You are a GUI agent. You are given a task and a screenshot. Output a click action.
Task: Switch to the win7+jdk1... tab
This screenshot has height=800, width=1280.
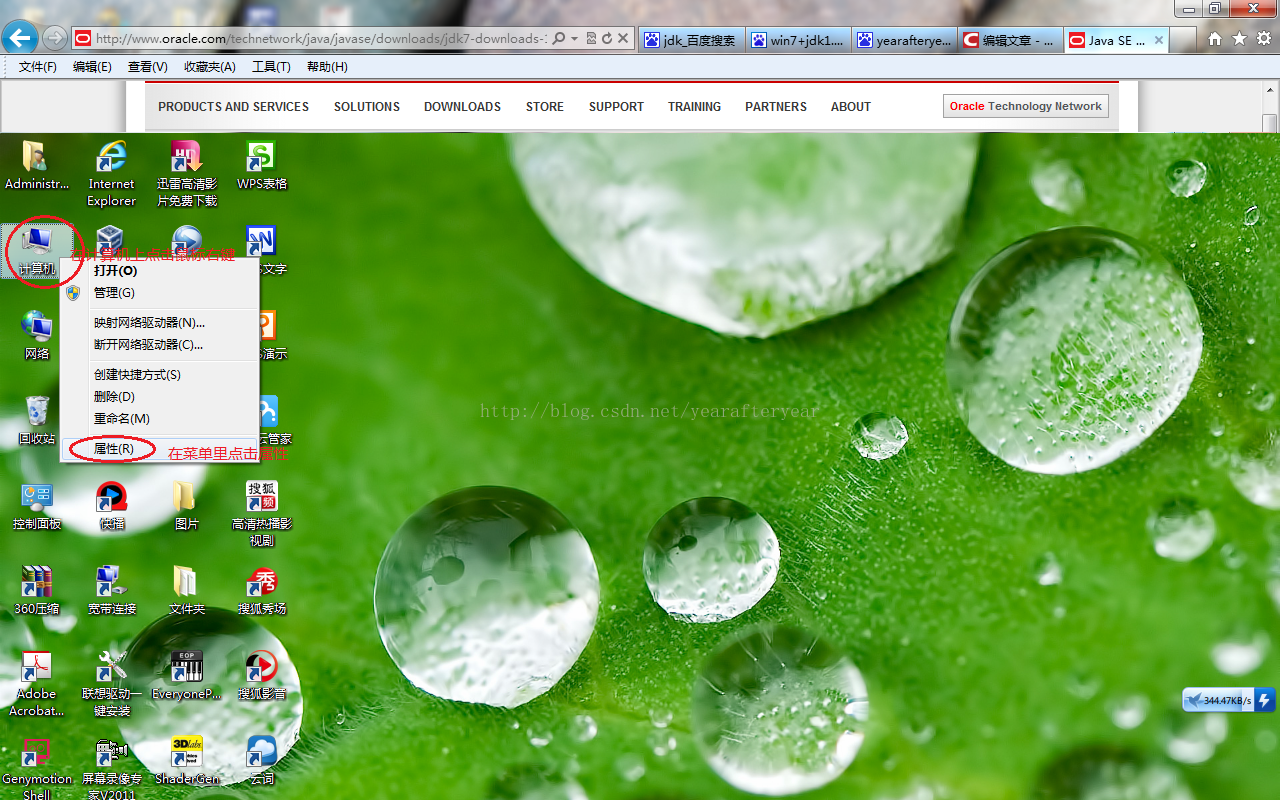(x=798, y=40)
